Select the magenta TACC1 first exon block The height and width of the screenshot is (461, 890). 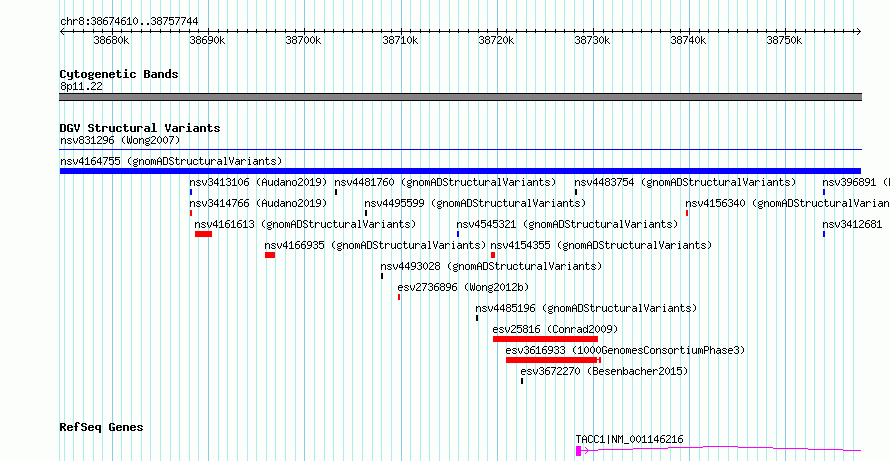pos(578,451)
